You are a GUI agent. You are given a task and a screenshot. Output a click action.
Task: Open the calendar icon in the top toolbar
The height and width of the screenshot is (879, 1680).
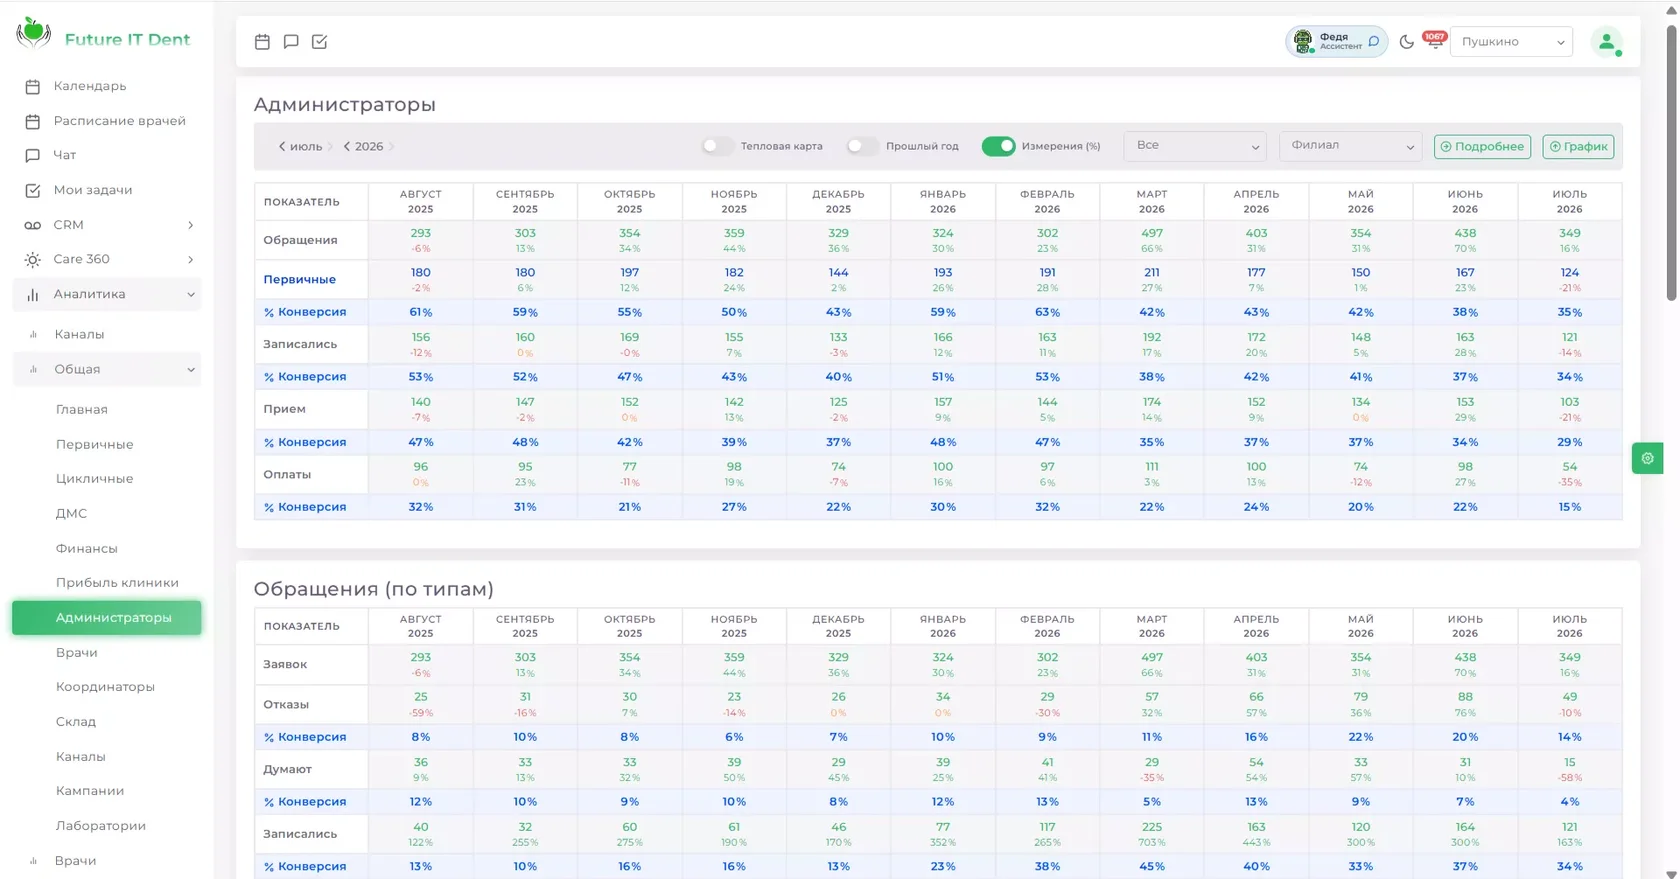[262, 42]
